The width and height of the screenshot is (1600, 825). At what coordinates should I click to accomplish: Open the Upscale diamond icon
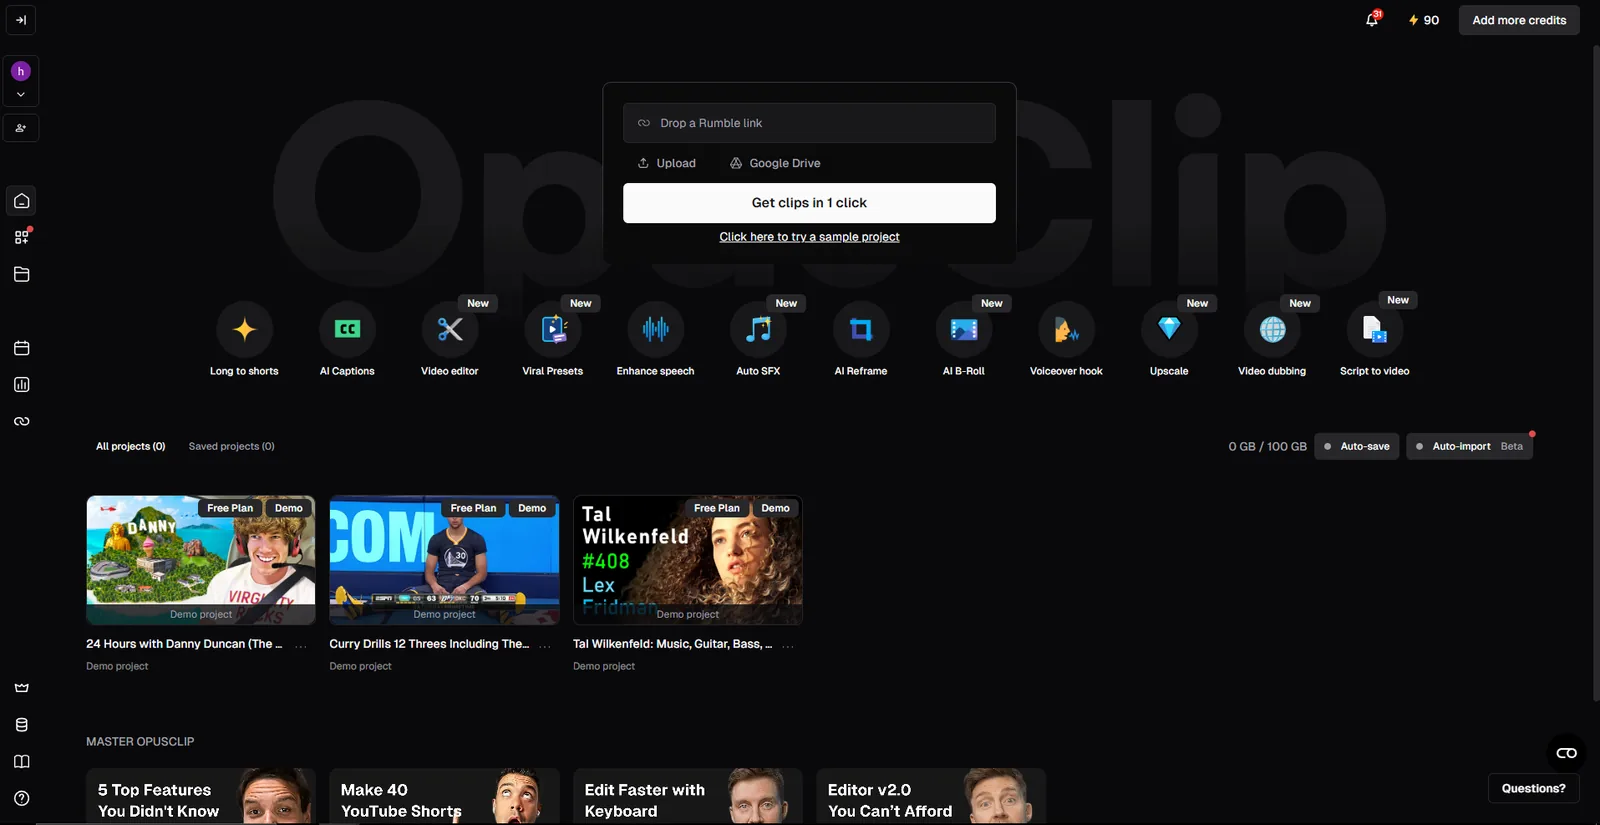coord(1169,330)
